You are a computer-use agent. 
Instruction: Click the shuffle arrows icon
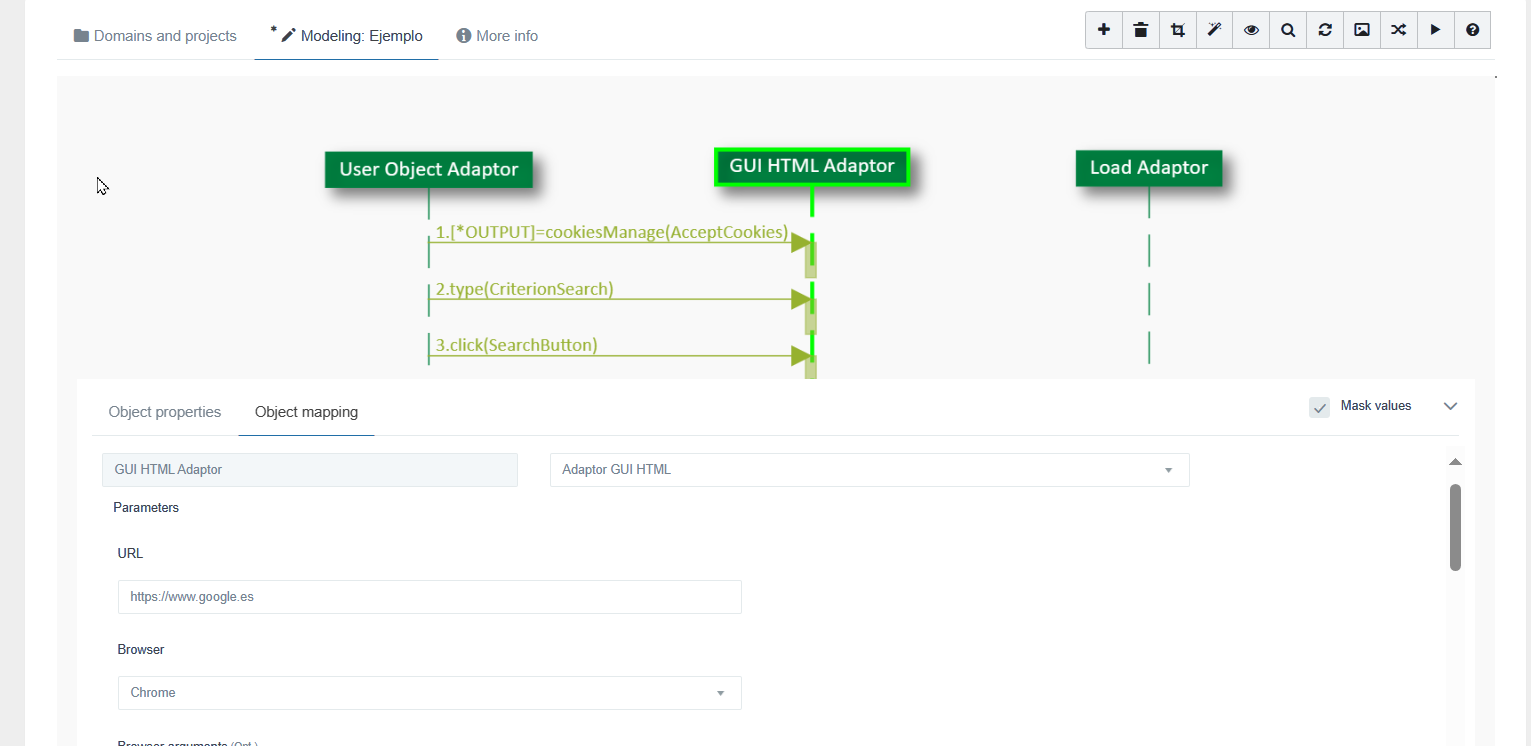point(1398,30)
